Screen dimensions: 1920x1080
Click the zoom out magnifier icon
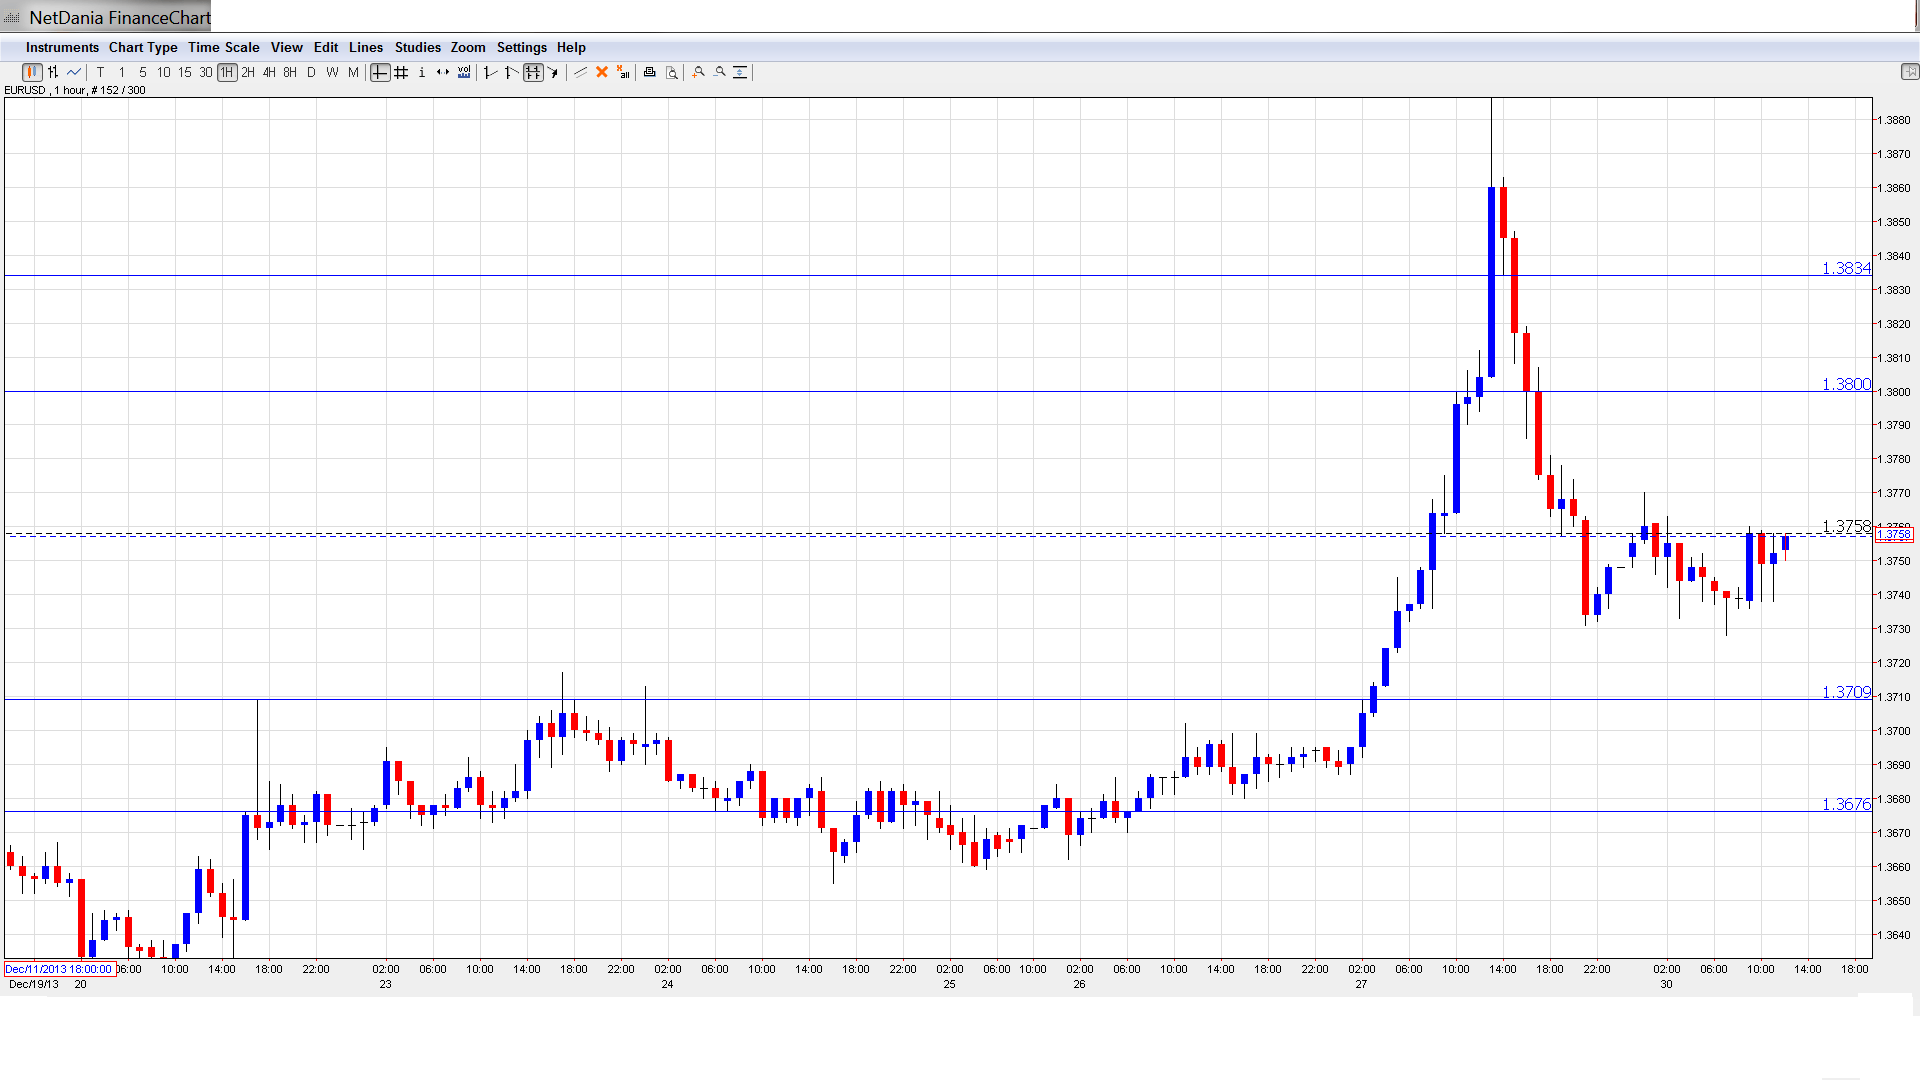pyautogui.click(x=720, y=72)
